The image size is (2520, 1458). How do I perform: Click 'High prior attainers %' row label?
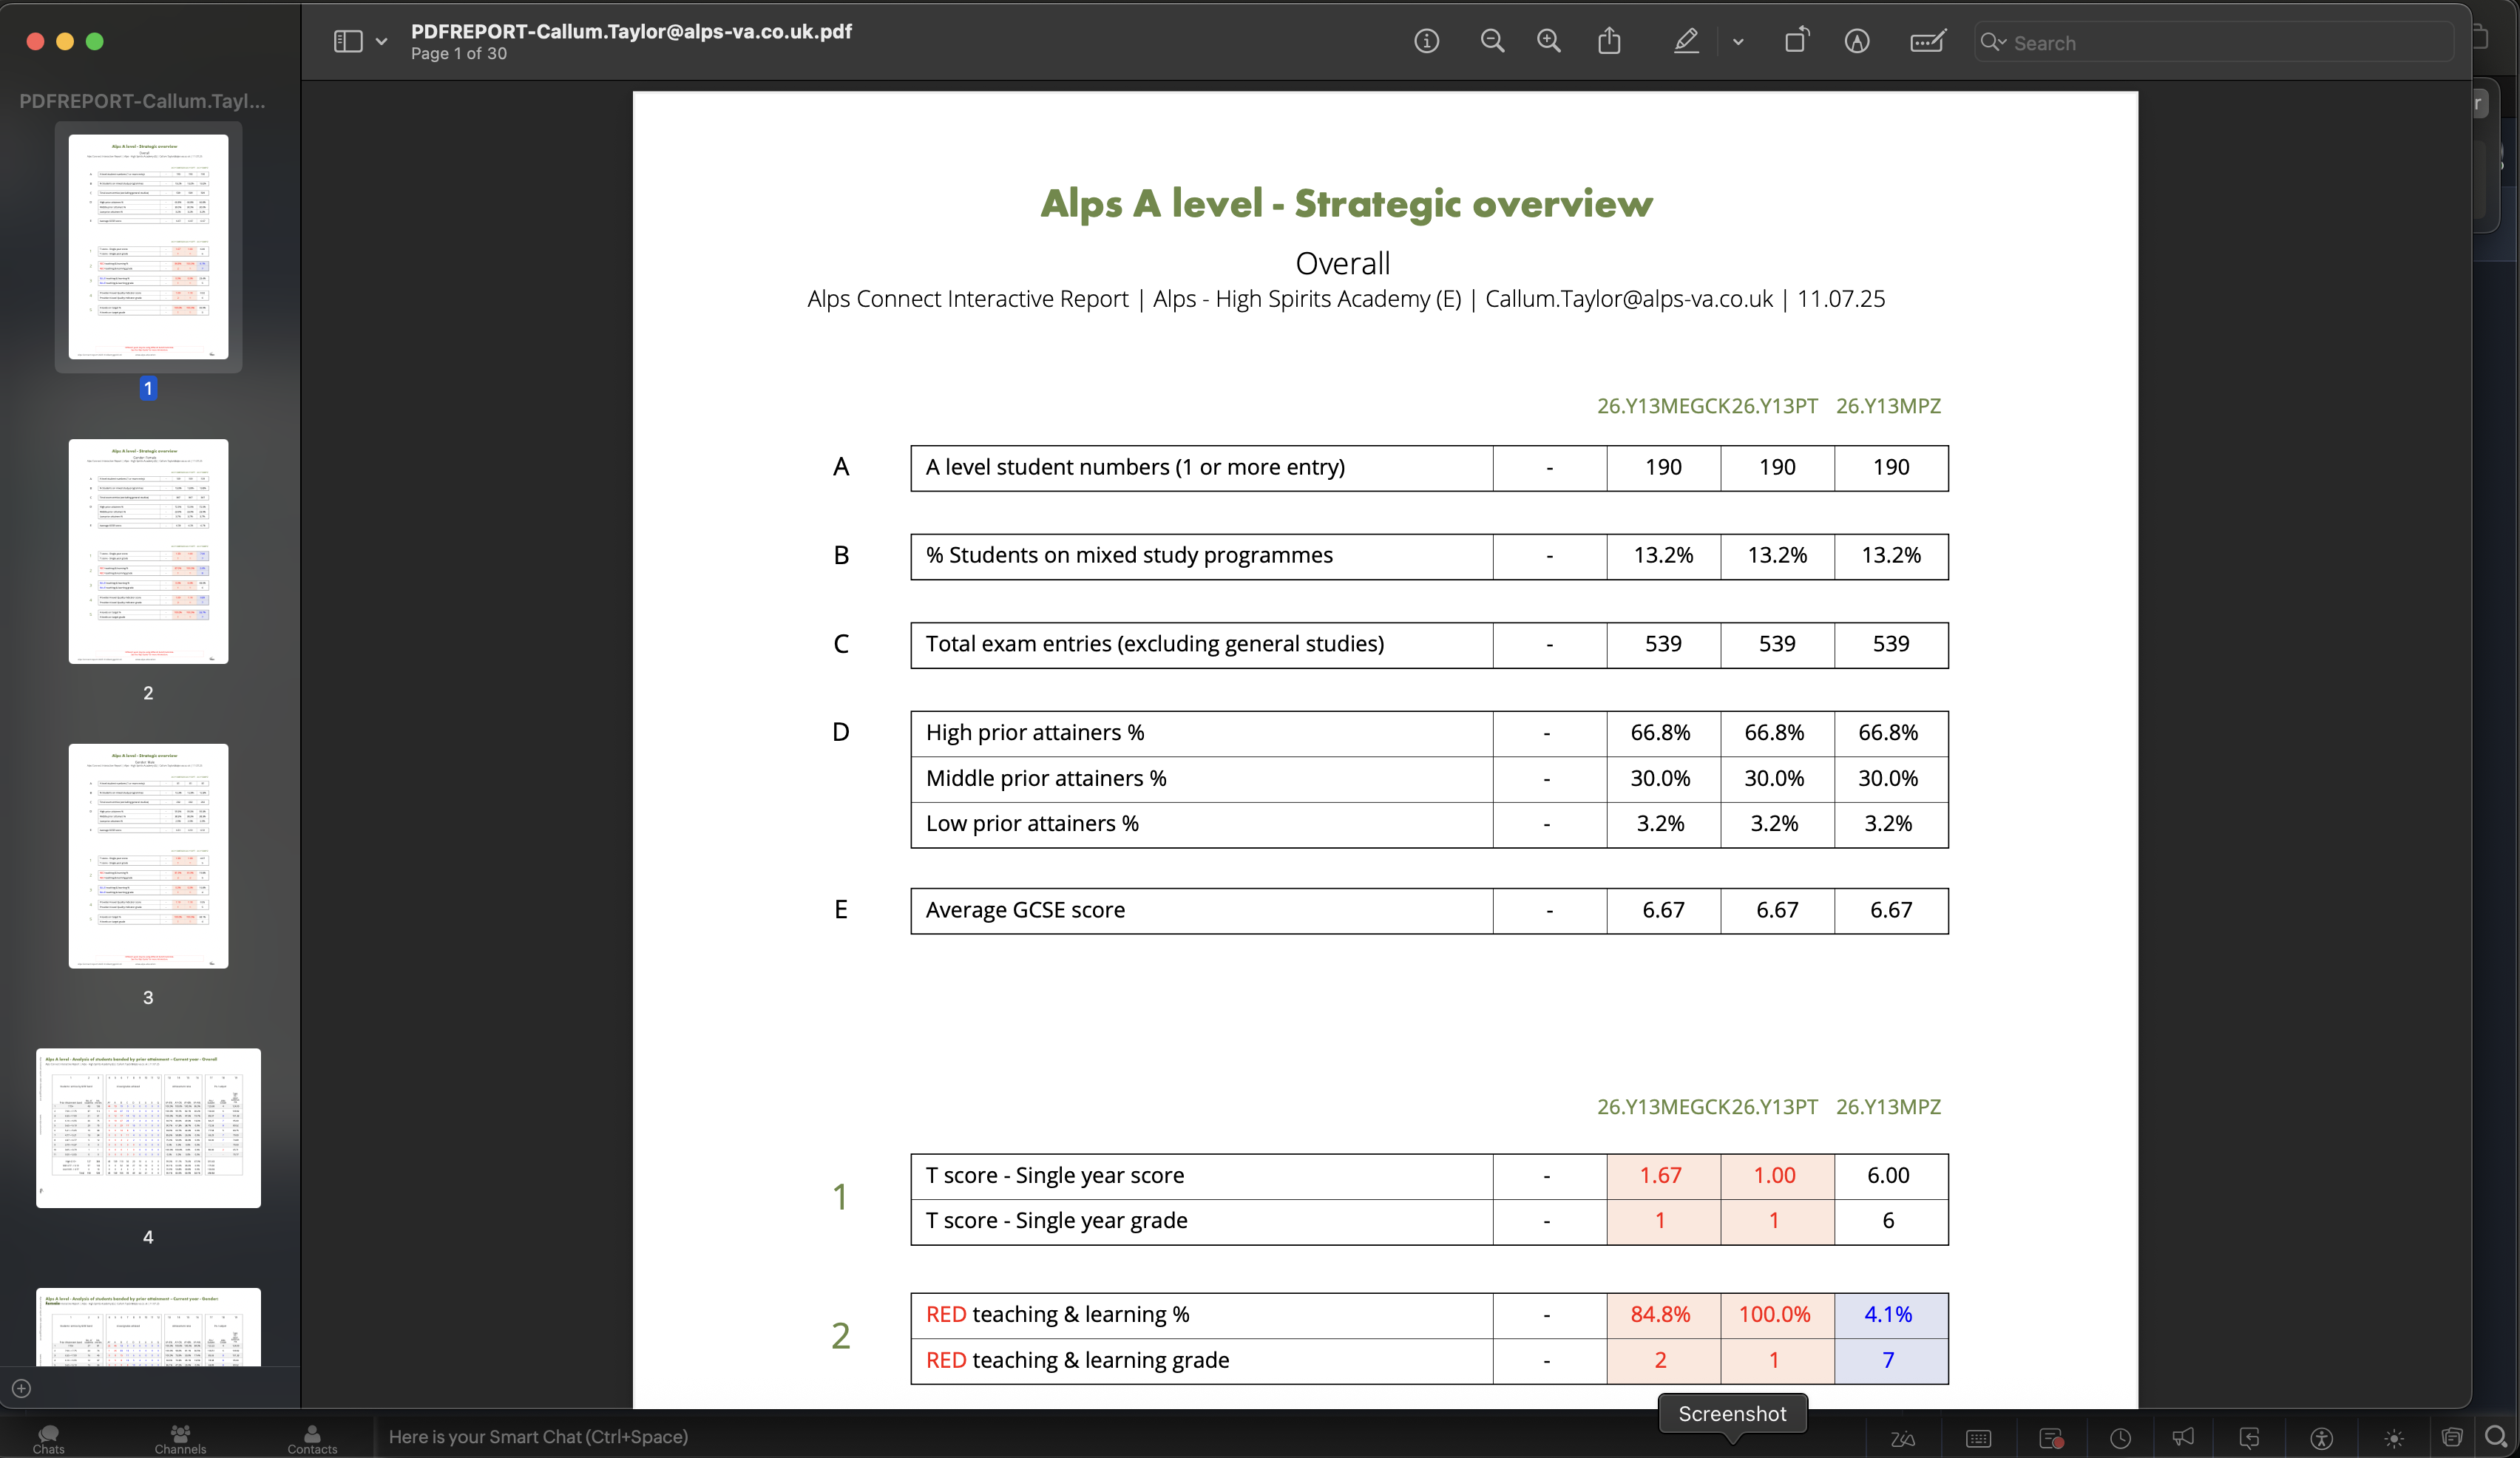pyautogui.click(x=1035, y=733)
